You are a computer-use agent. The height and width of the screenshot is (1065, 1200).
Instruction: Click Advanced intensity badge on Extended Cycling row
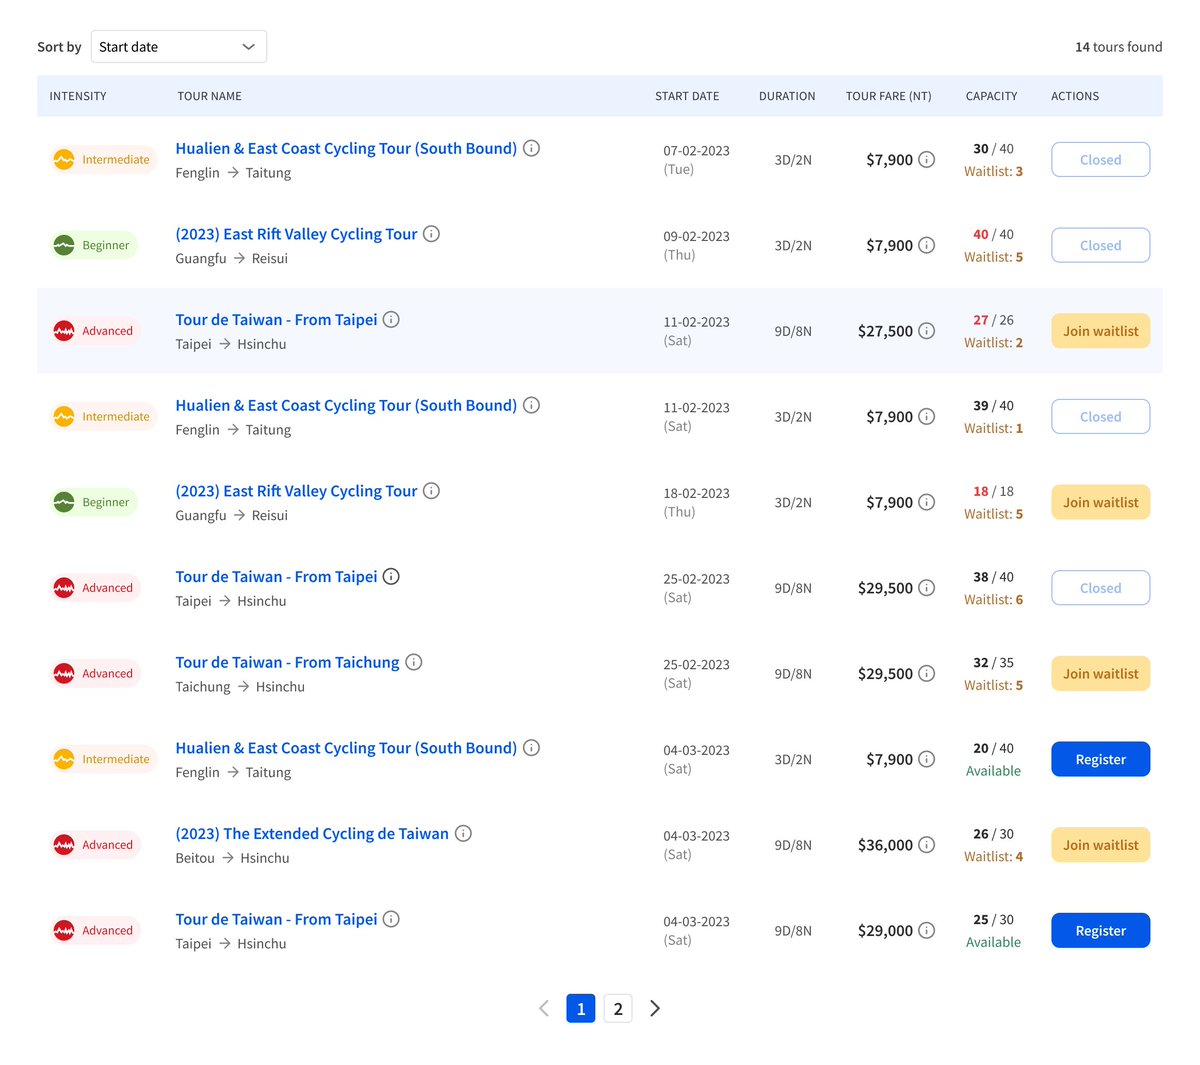pyautogui.click(x=96, y=845)
